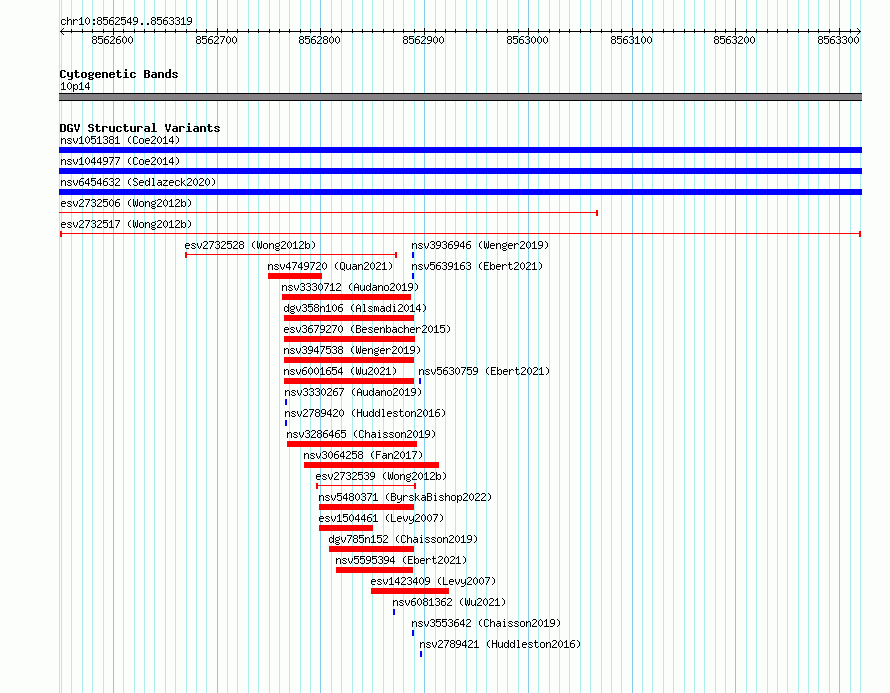Click the red bar under nsv3286465
Image resolution: width=890 pixels, height=693 pixels.
(352, 444)
